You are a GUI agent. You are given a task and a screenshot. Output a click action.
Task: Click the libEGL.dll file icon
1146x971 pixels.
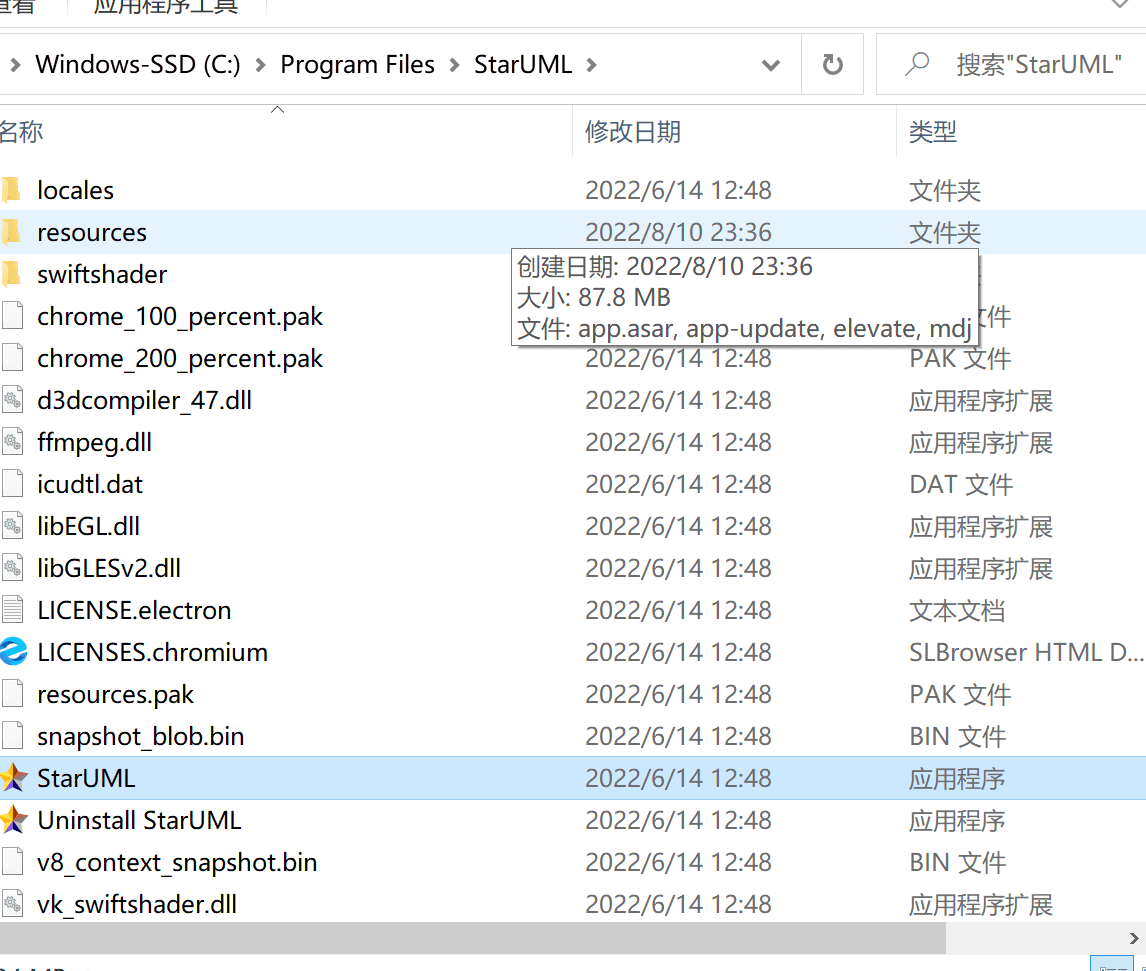pos(12,526)
